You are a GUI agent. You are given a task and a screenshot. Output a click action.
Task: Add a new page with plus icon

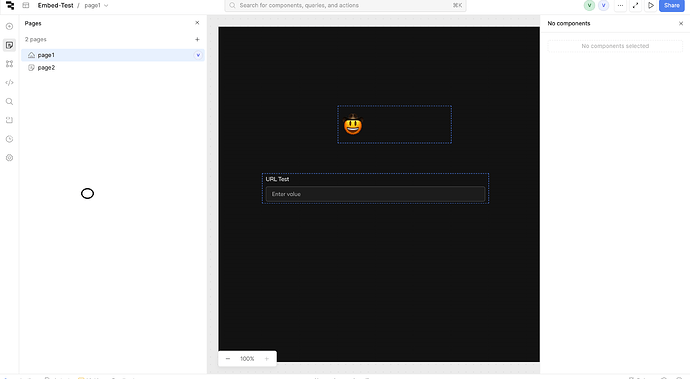click(197, 39)
